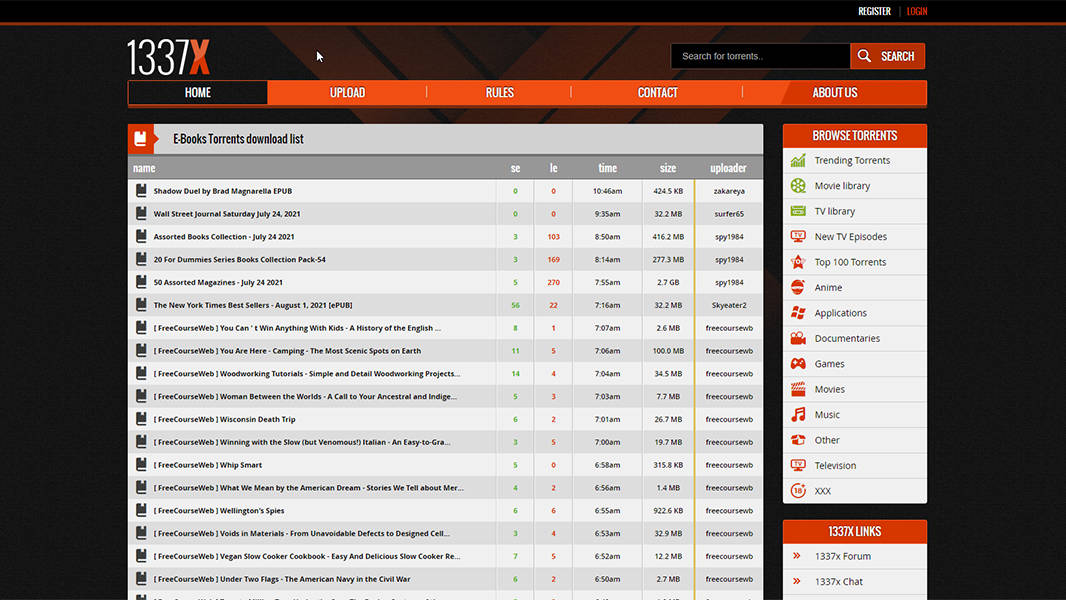
Task: Sort by the 'se' seeders column header
Action: [515, 168]
